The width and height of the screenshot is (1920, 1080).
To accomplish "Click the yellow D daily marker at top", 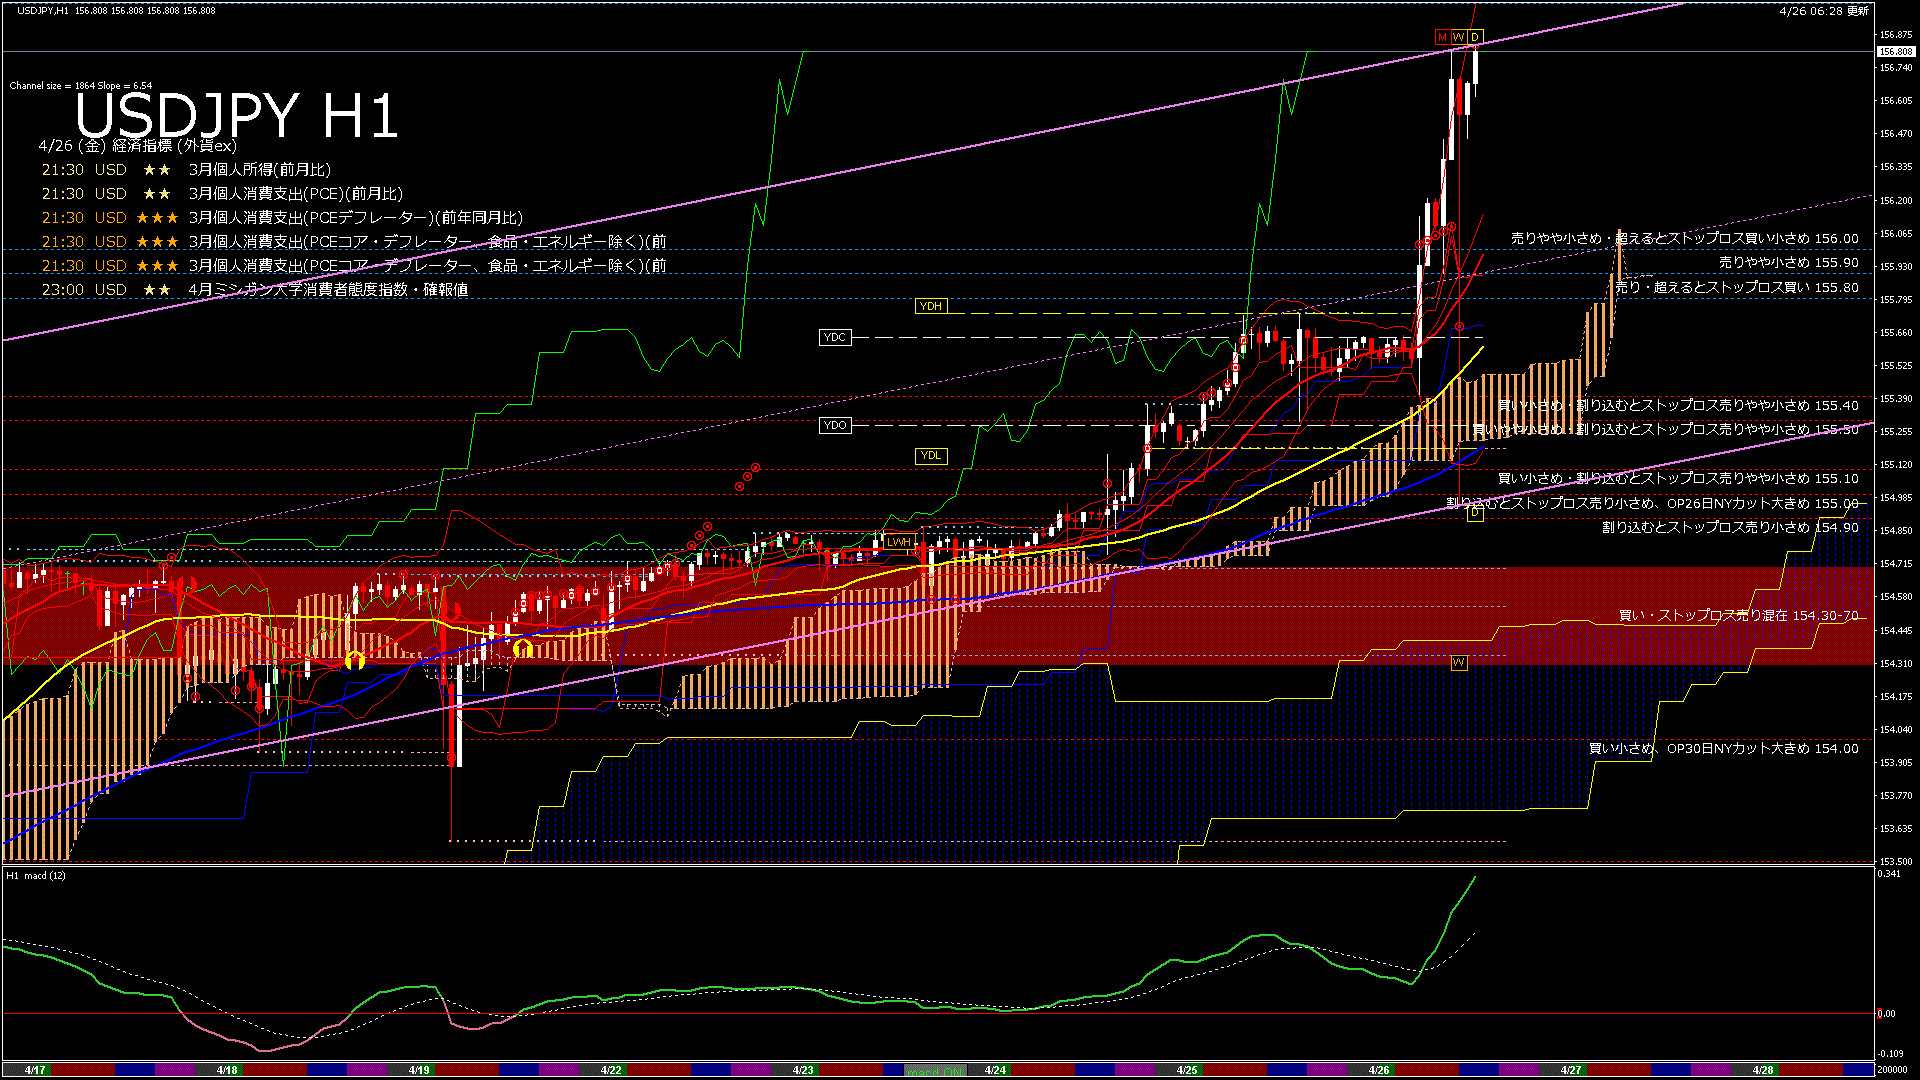I will click(x=1475, y=37).
